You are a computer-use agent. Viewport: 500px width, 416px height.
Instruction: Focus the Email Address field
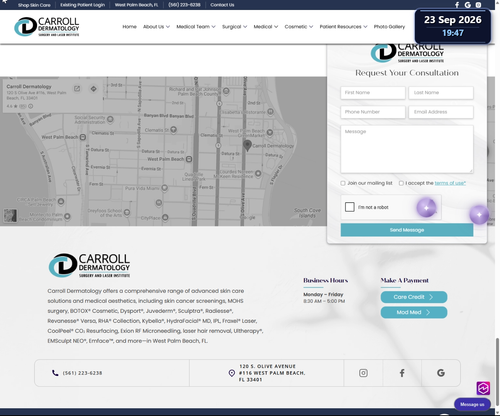click(x=441, y=112)
